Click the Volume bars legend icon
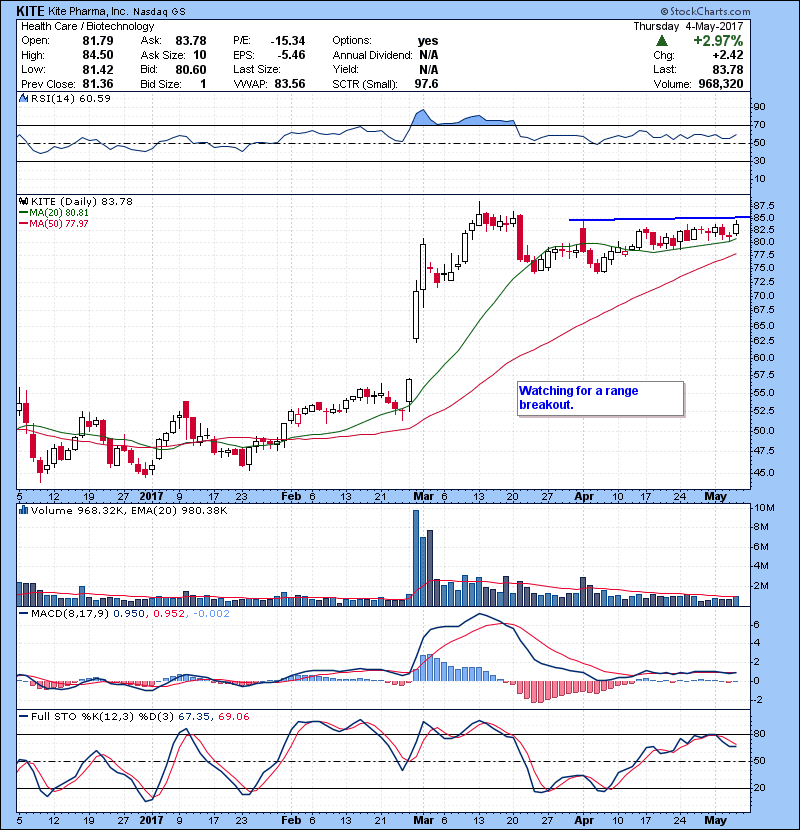 23,510
